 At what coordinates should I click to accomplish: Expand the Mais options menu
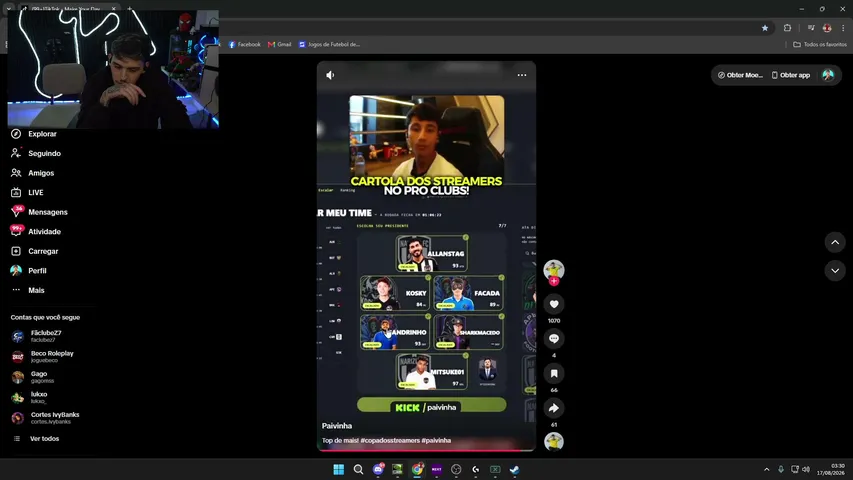click(28, 290)
